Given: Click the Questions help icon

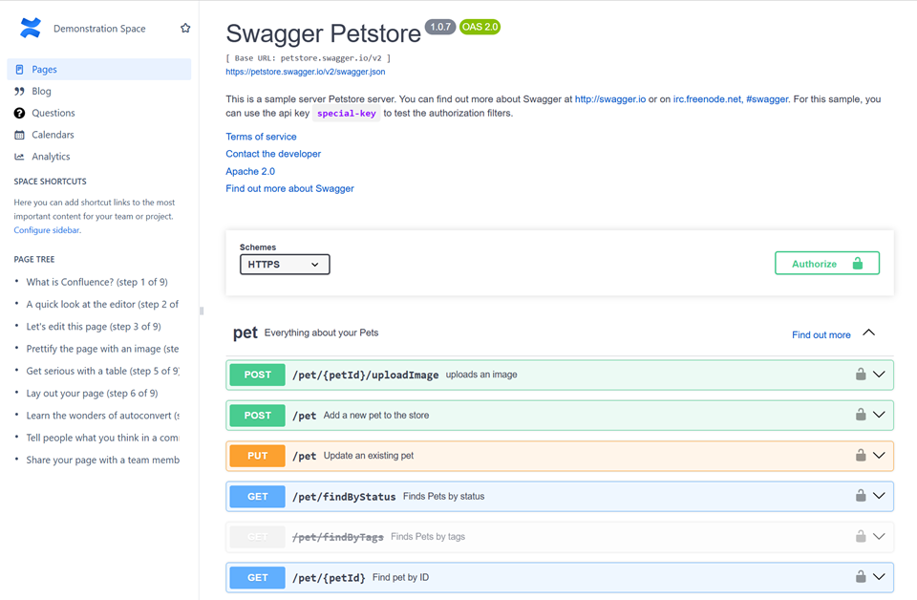Looking at the screenshot, I should 19,113.
